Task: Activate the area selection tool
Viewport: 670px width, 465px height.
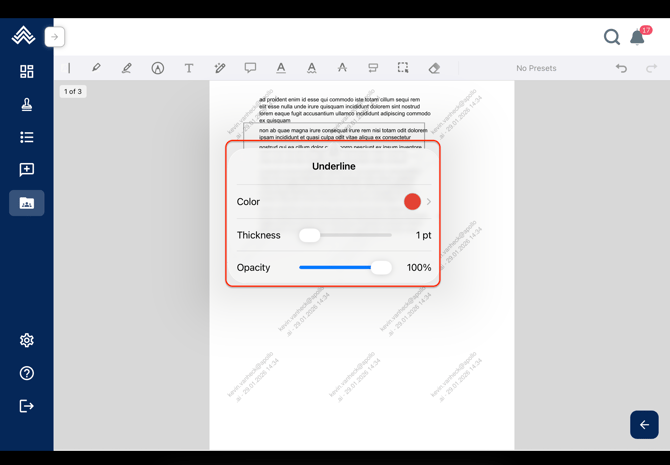Action: [x=403, y=68]
